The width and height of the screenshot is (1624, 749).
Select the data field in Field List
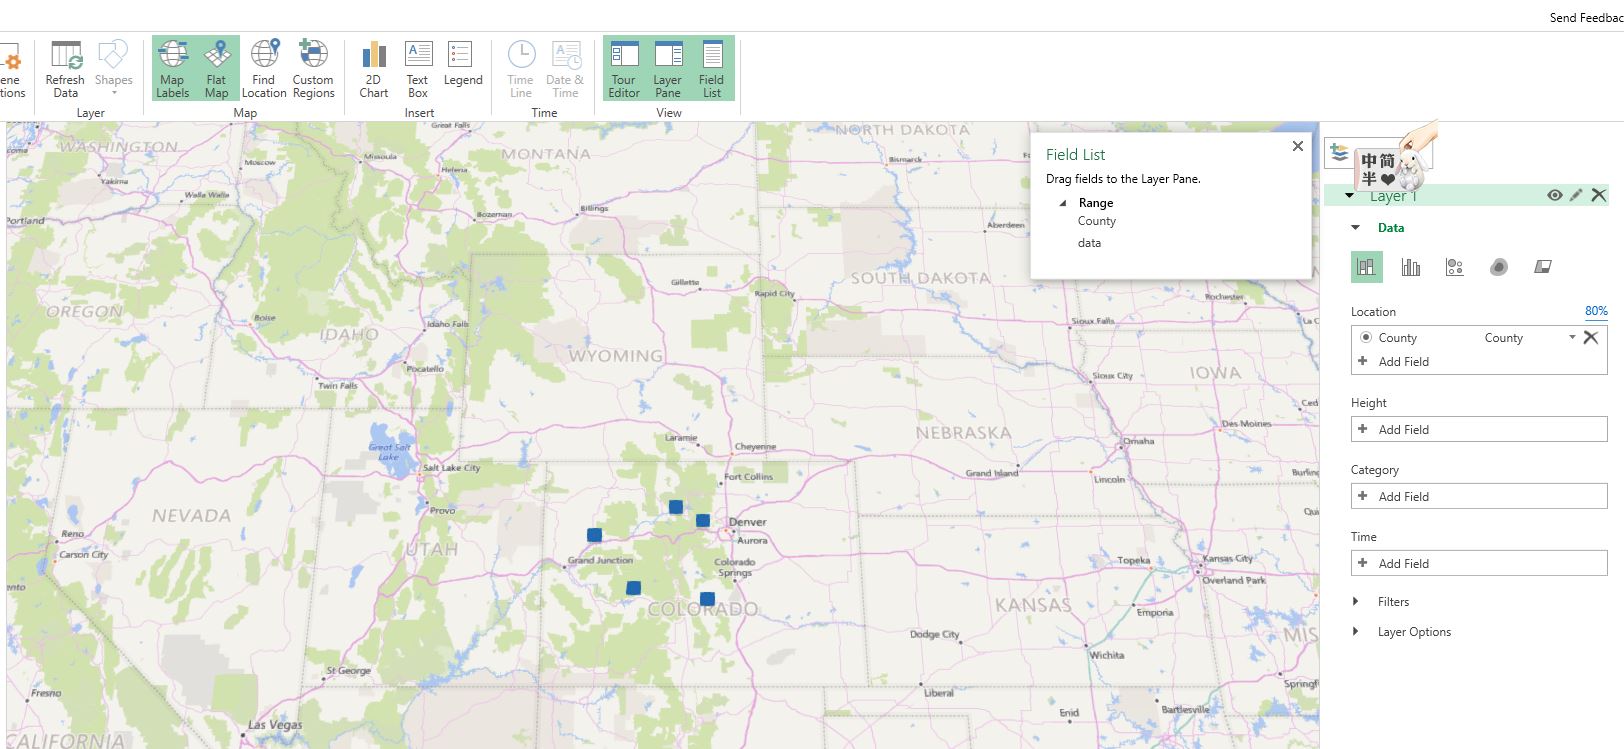click(x=1089, y=243)
